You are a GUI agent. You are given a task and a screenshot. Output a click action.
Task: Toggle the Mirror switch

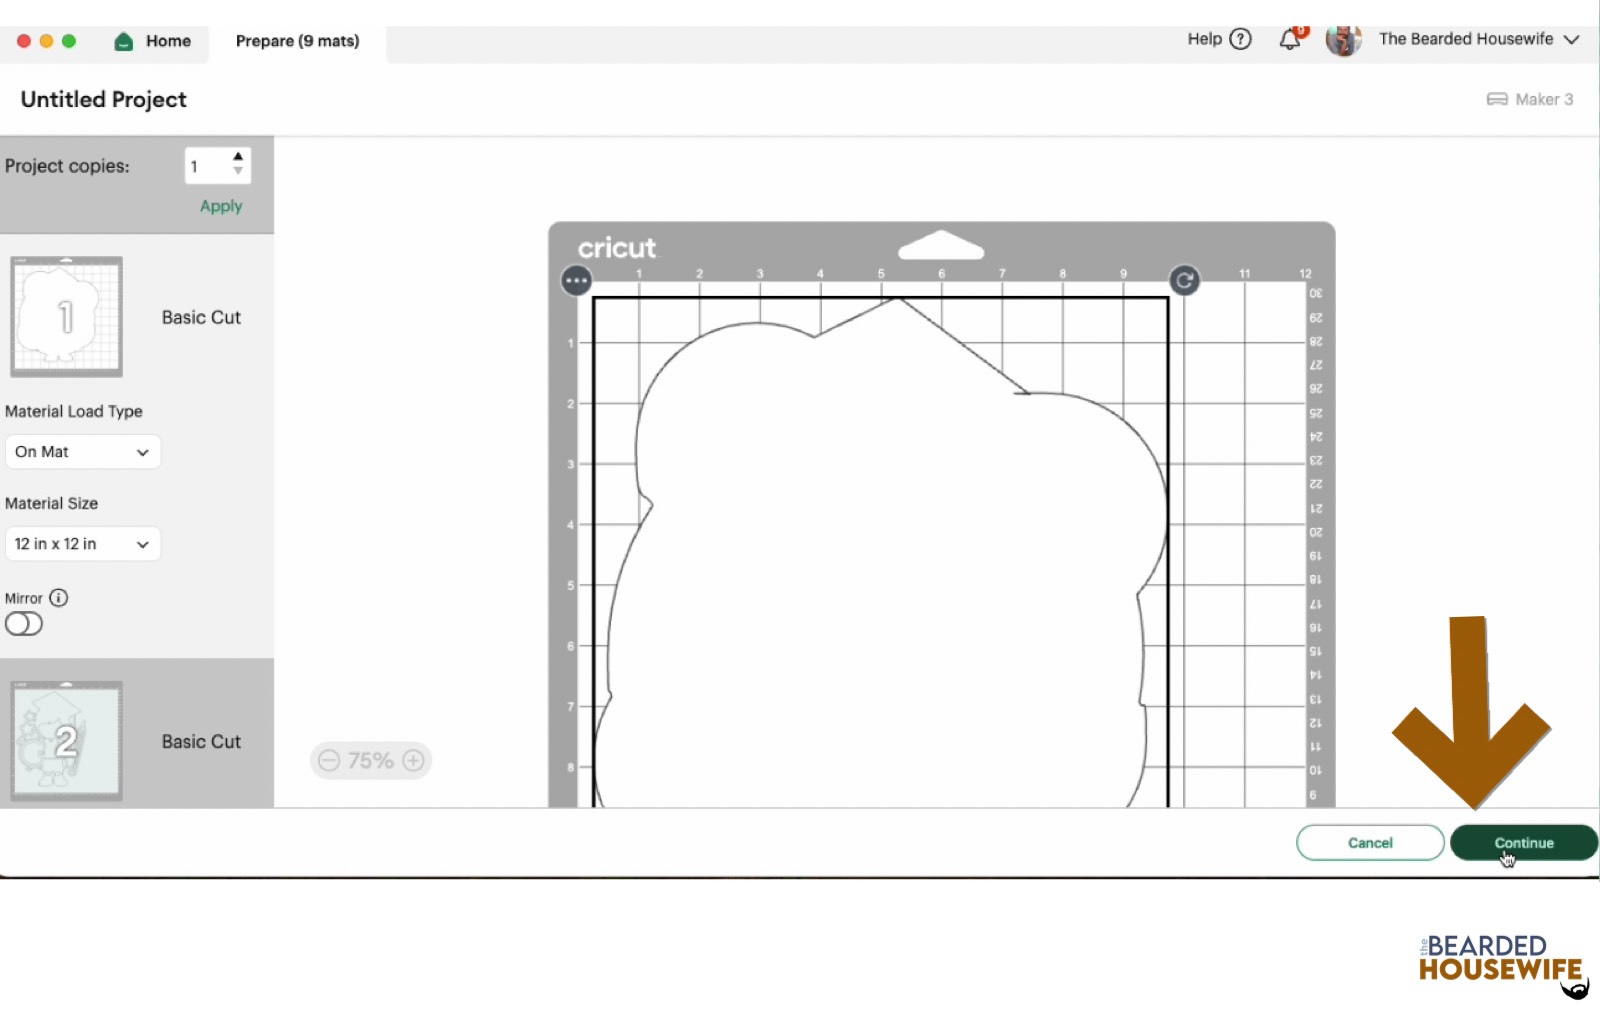tap(24, 625)
